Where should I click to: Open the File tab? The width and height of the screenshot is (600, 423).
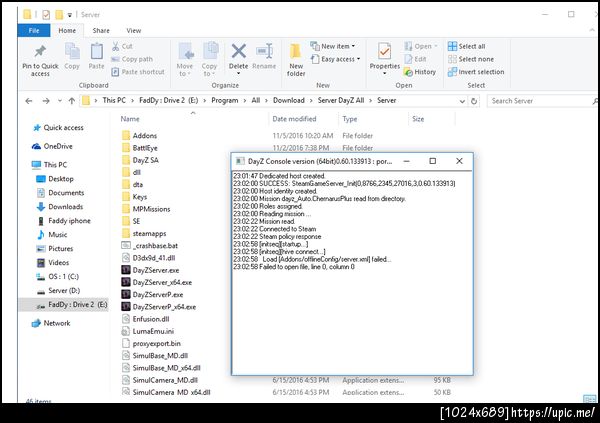click(x=34, y=31)
